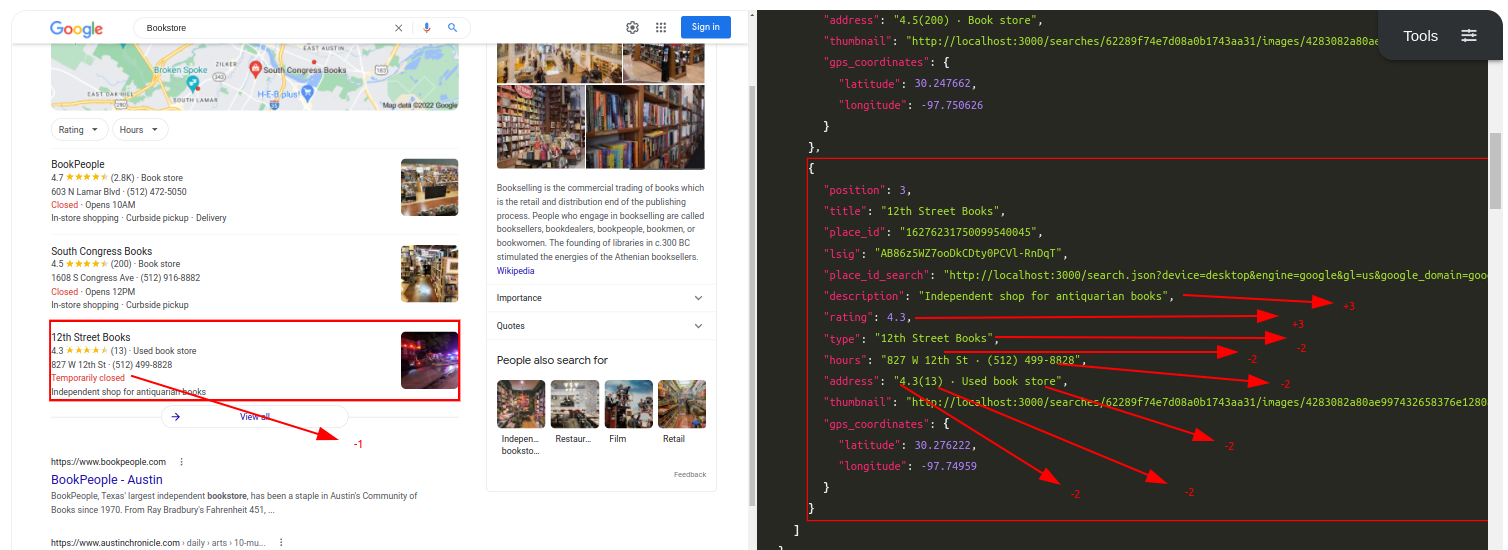Click the JSON "lsig" value line
Screen dimensions: 1508x550
pos(947,254)
